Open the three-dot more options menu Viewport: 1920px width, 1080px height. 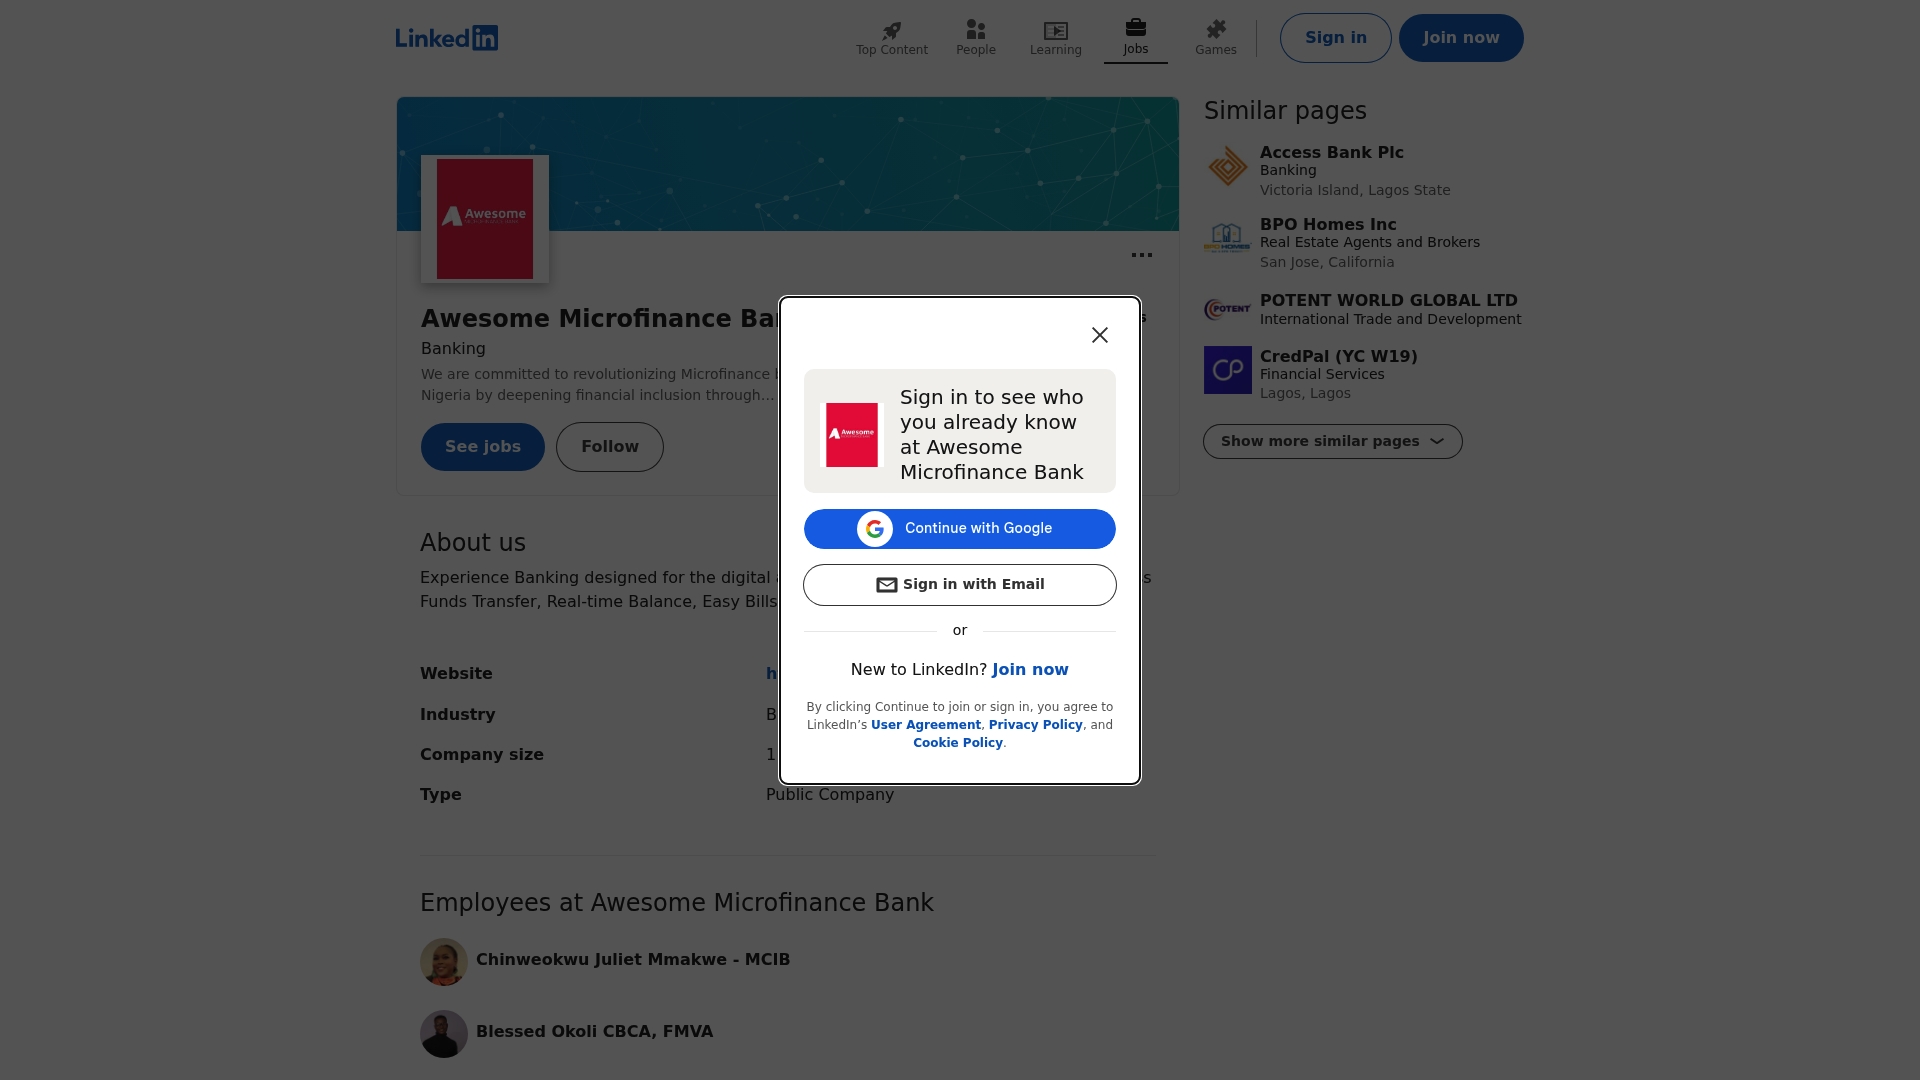(1142, 255)
